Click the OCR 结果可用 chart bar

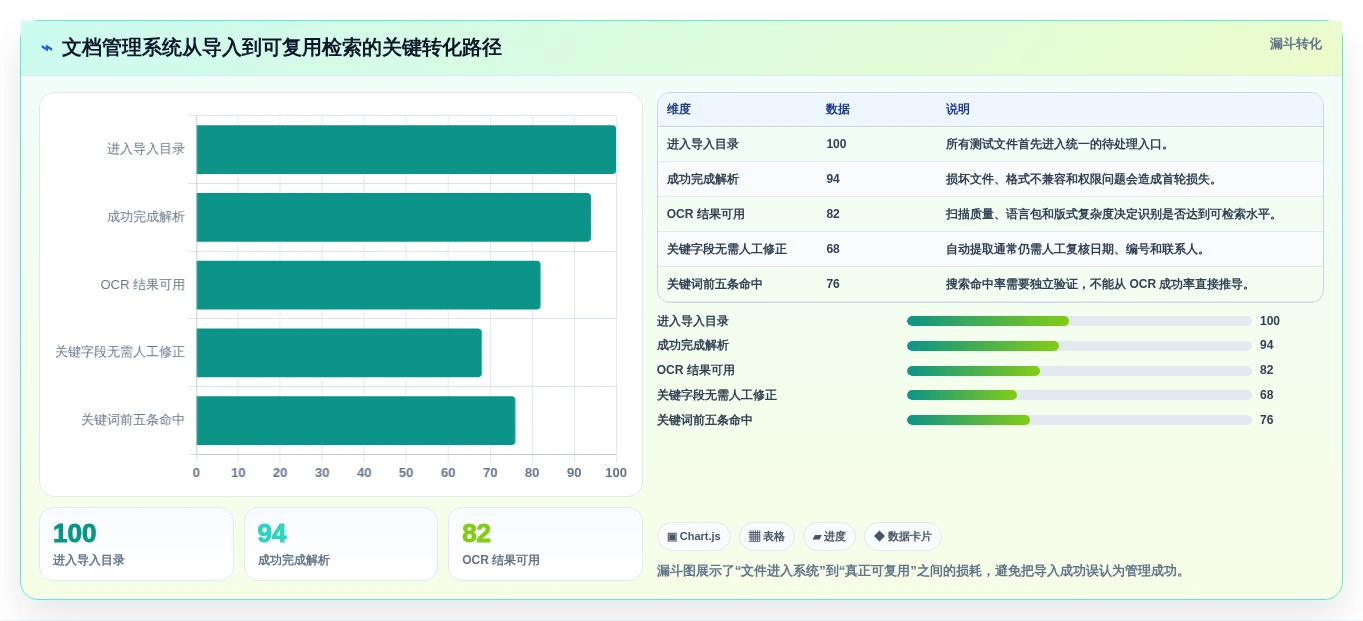[369, 285]
